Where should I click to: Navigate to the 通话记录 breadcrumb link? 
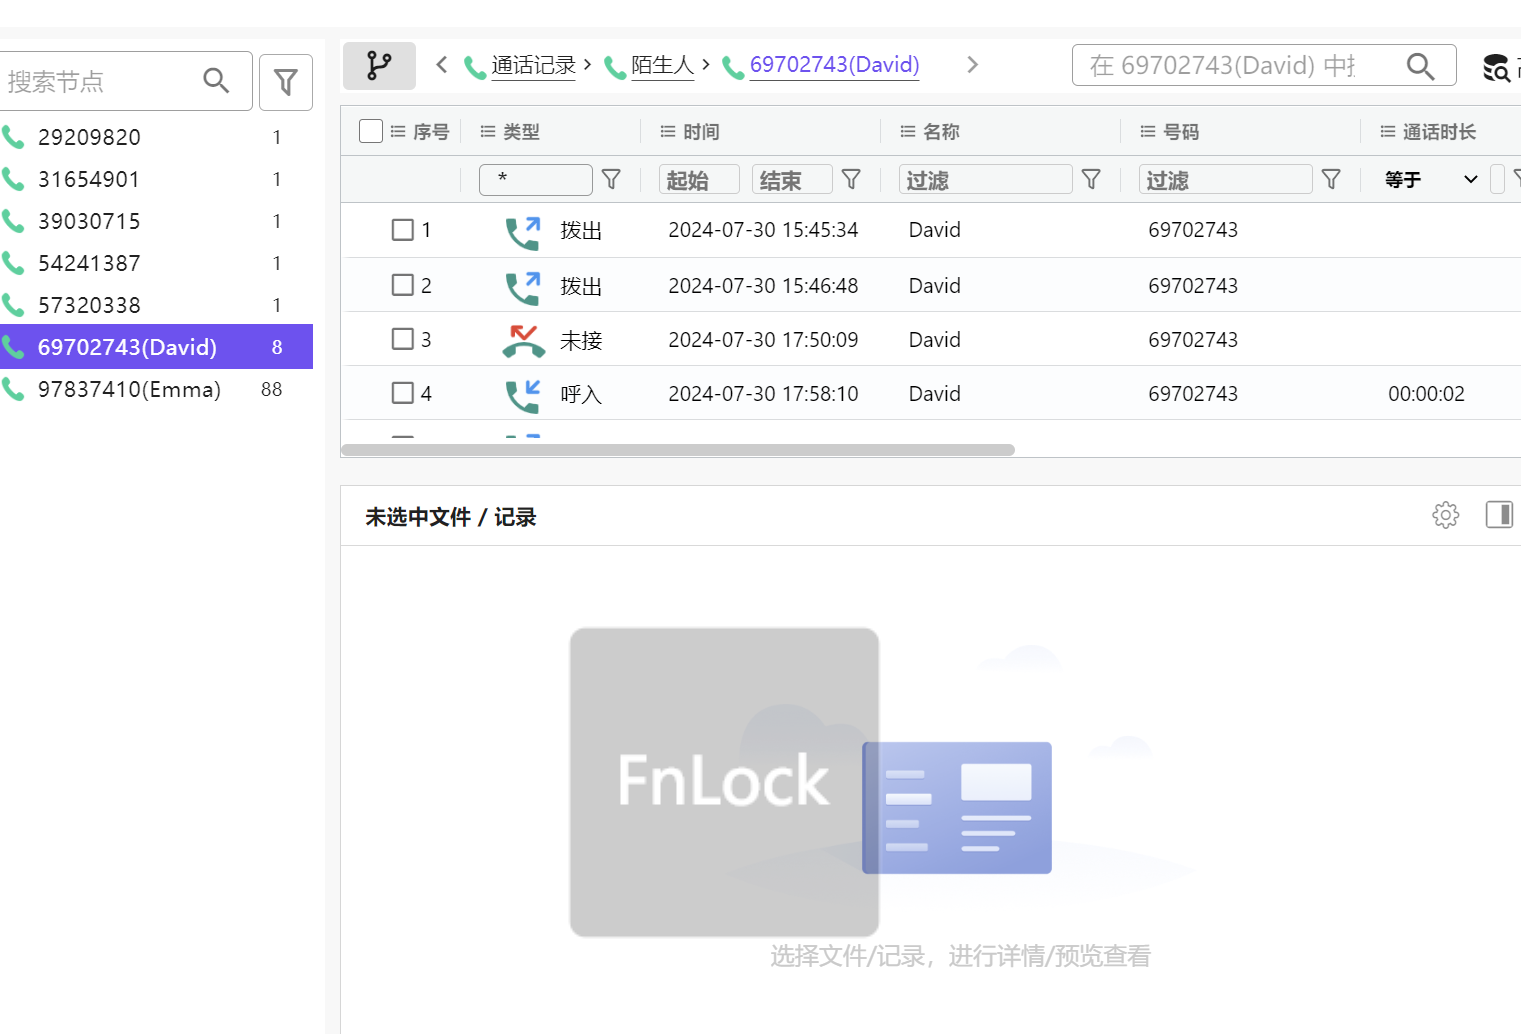coord(531,65)
